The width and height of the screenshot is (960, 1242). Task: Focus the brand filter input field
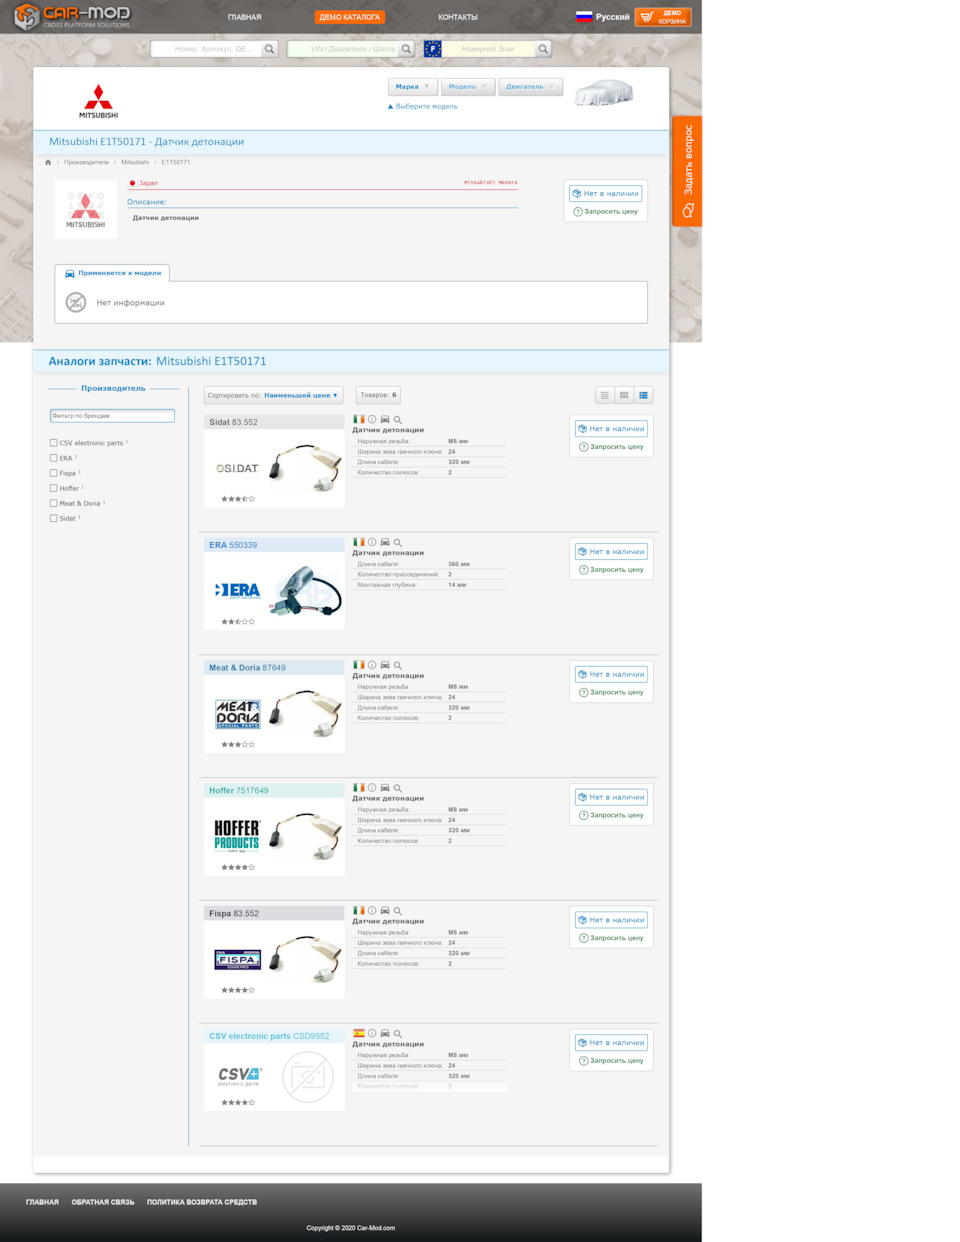[112, 416]
